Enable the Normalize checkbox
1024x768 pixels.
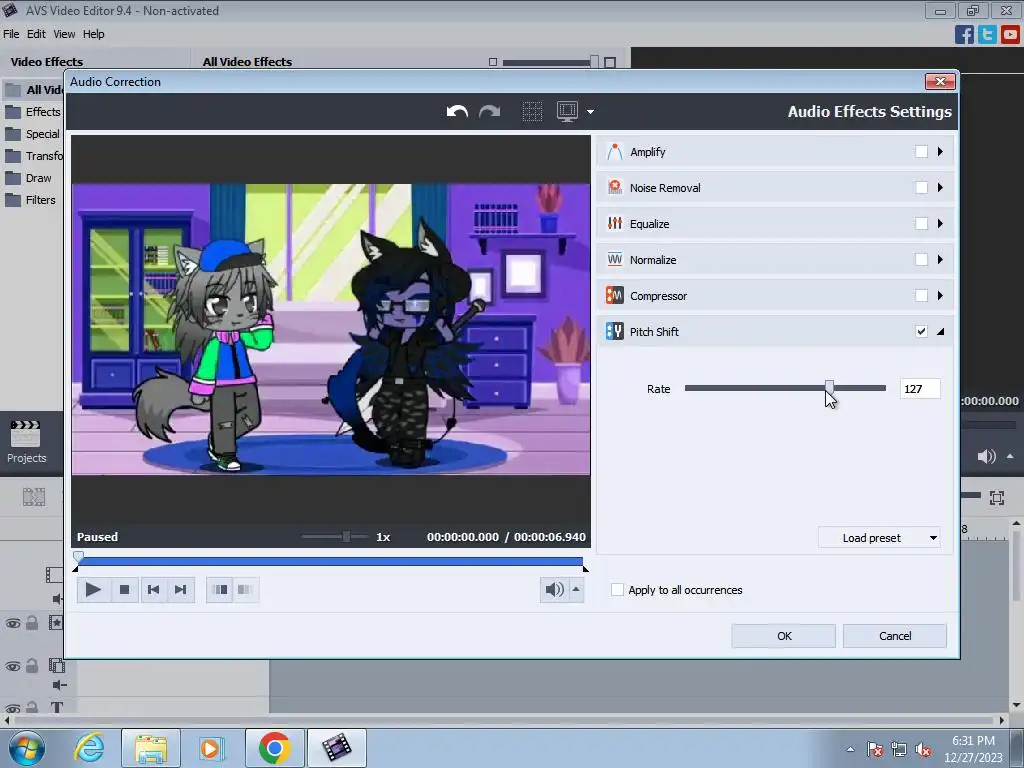coord(921,259)
